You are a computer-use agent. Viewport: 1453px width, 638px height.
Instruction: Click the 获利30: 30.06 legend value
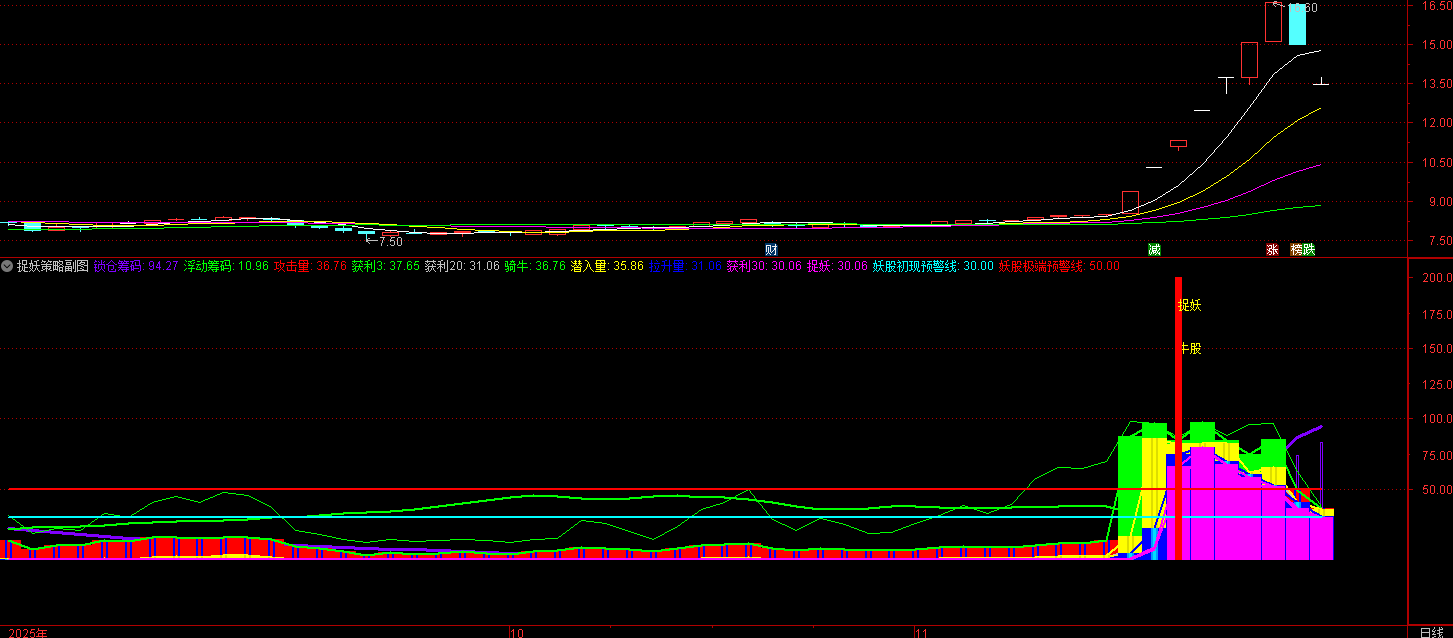point(764,266)
